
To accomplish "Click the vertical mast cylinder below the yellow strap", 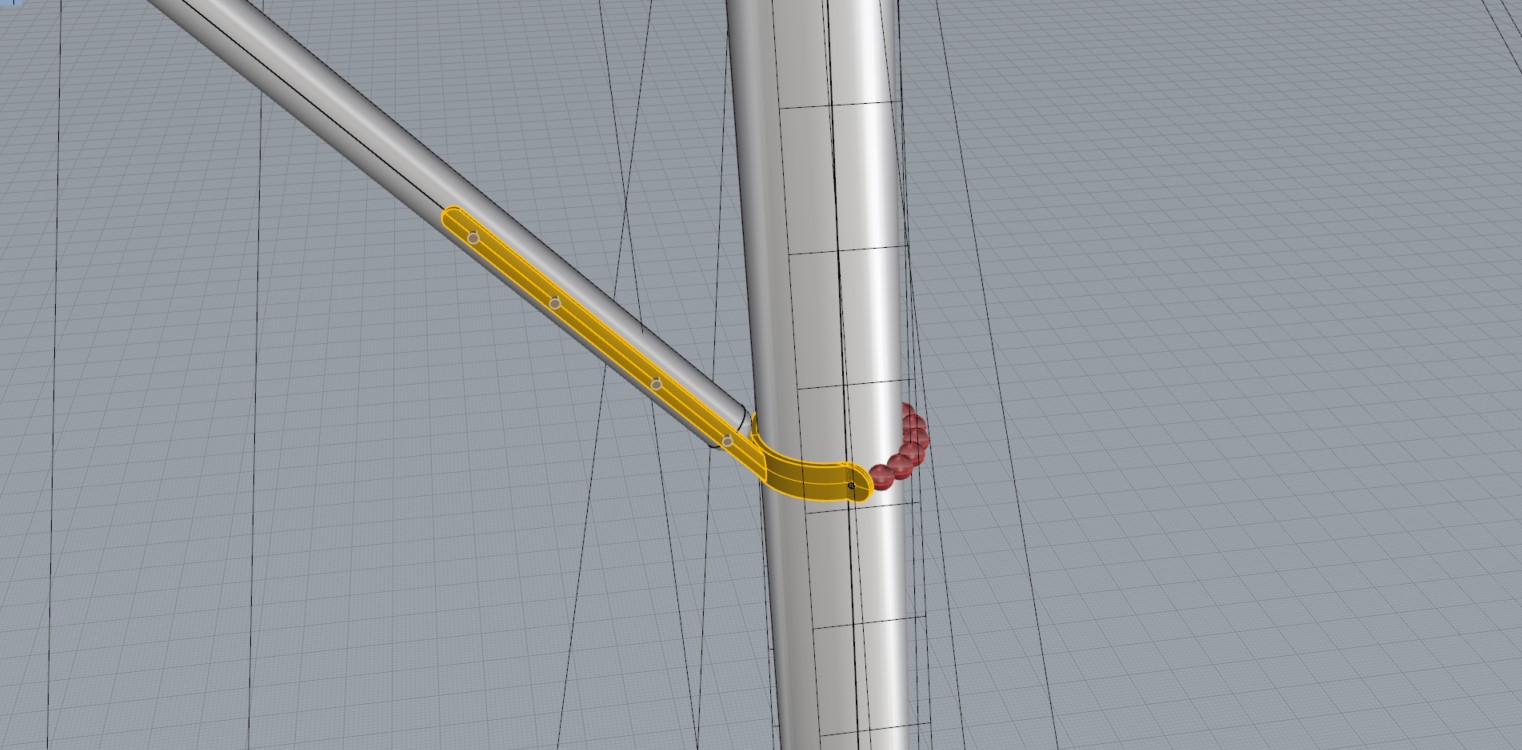I will click(840, 620).
